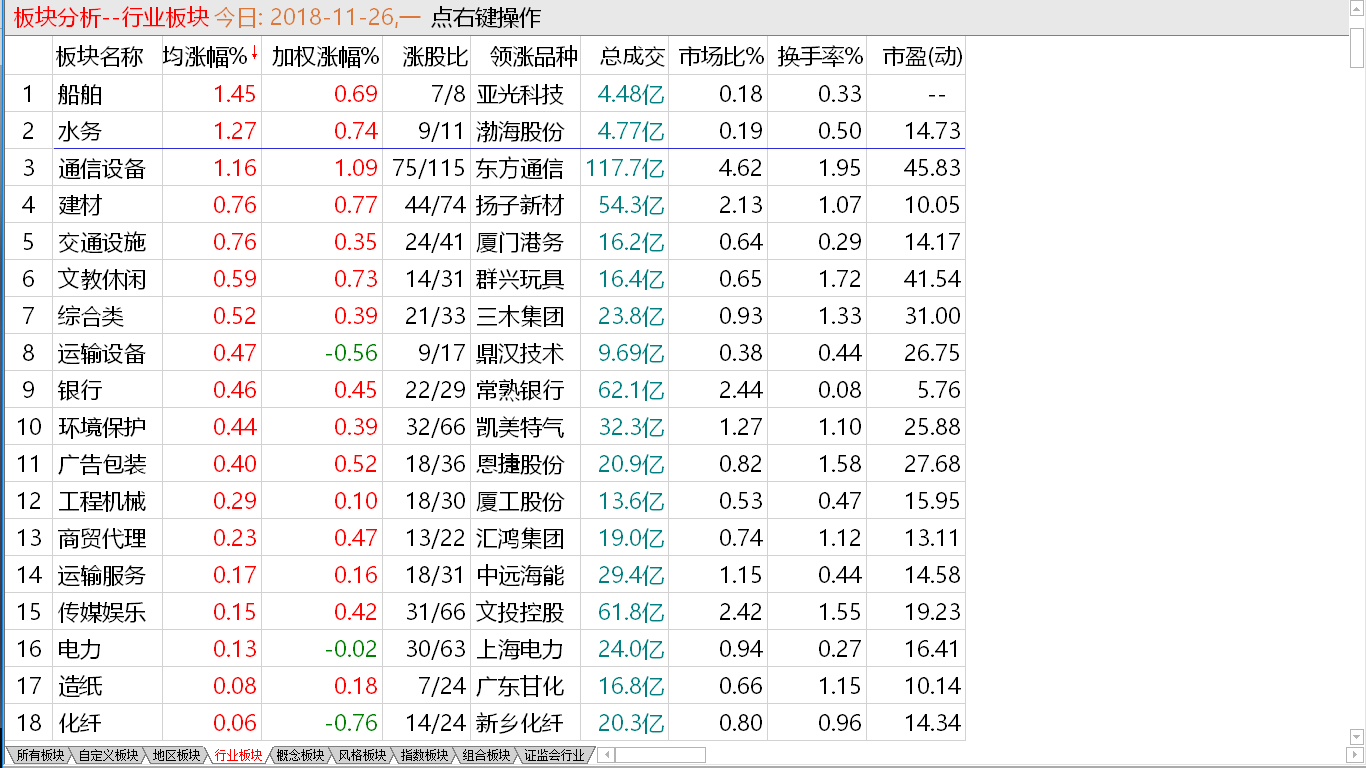Select the 环境保护 sector name
Viewport: 1366px width, 768px height.
[102, 427]
